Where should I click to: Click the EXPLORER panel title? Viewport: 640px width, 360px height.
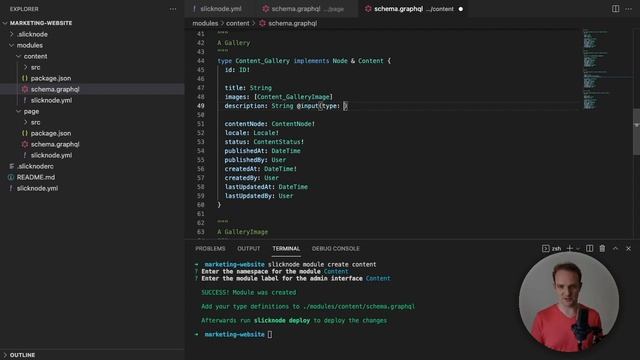[24, 9]
